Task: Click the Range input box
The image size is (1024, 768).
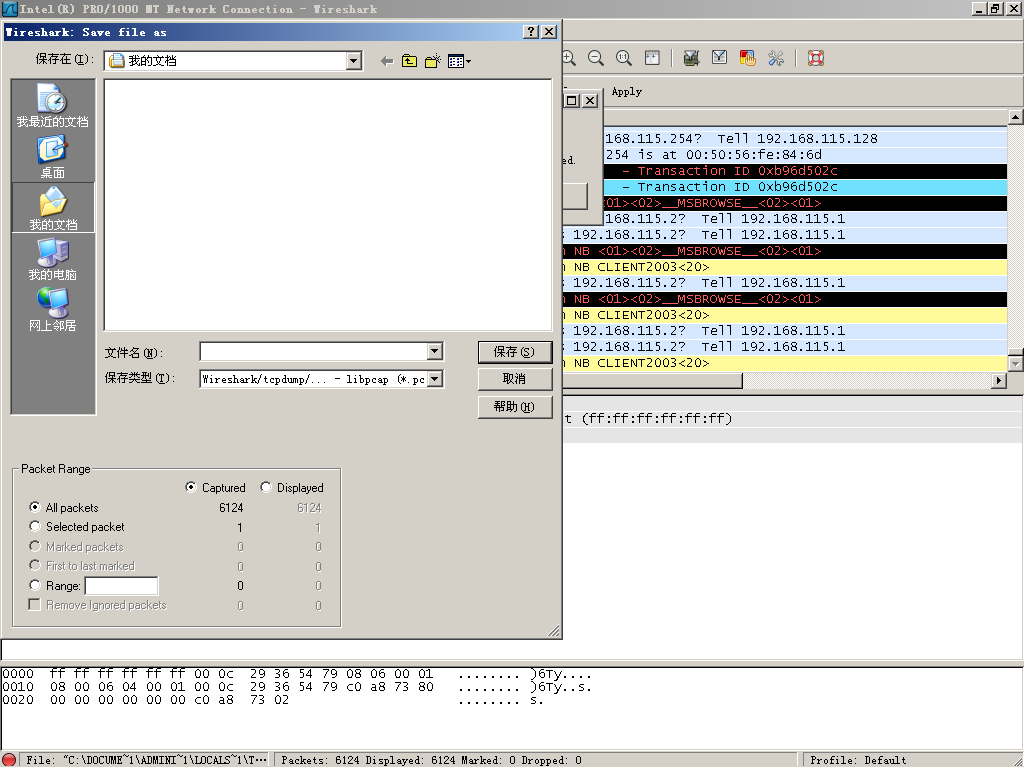Action: pos(121,586)
